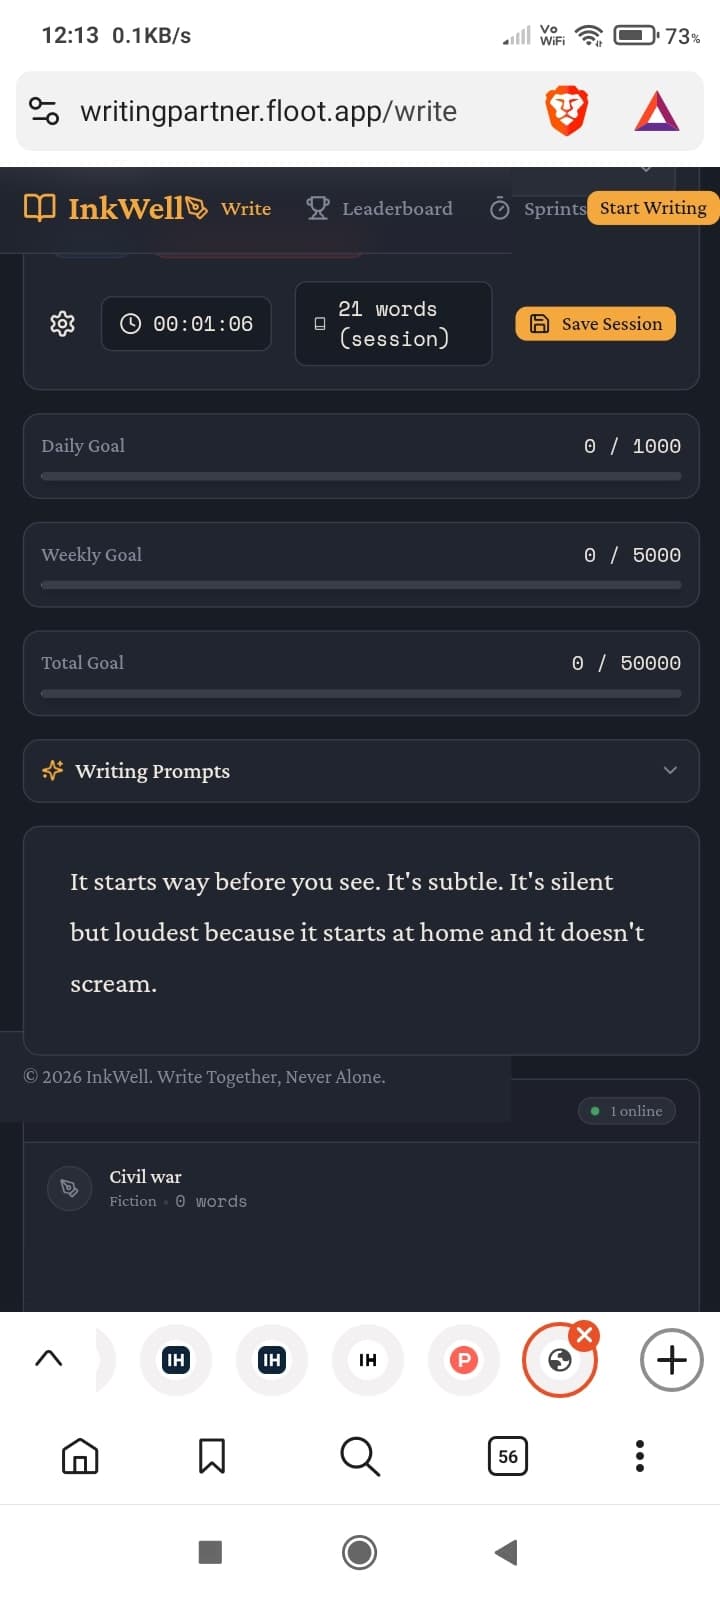This screenshot has height=1600, width=720.
Task: Open the session settings gear icon
Action: pyautogui.click(x=62, y=323)
